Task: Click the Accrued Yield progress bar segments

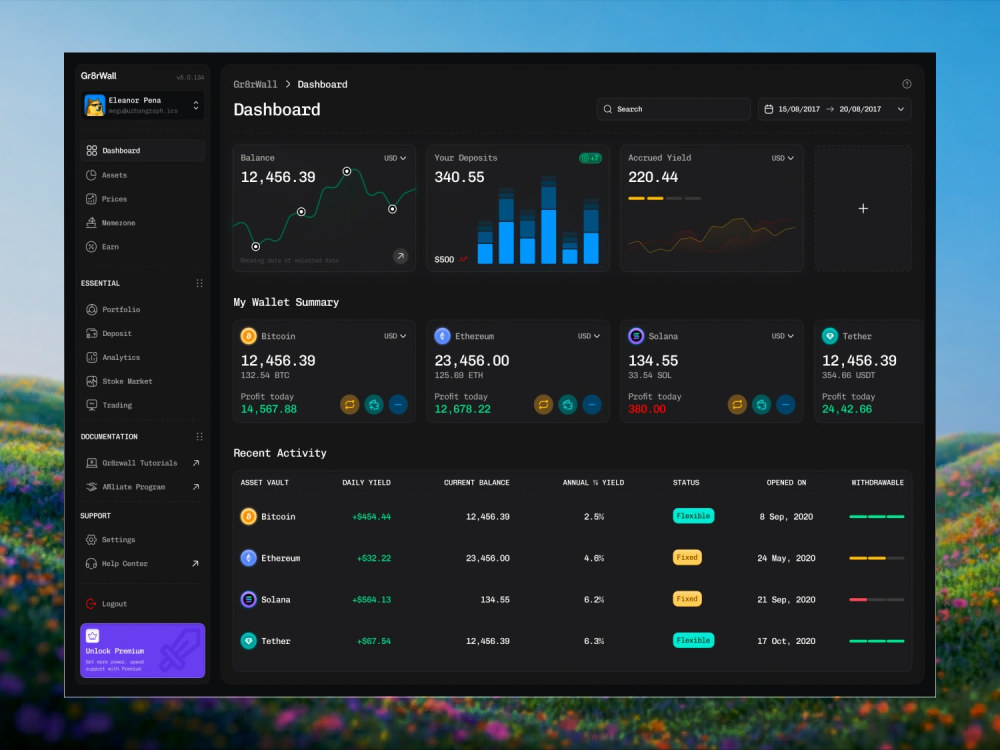Action: pyautogui.click(x=664, y=198)
